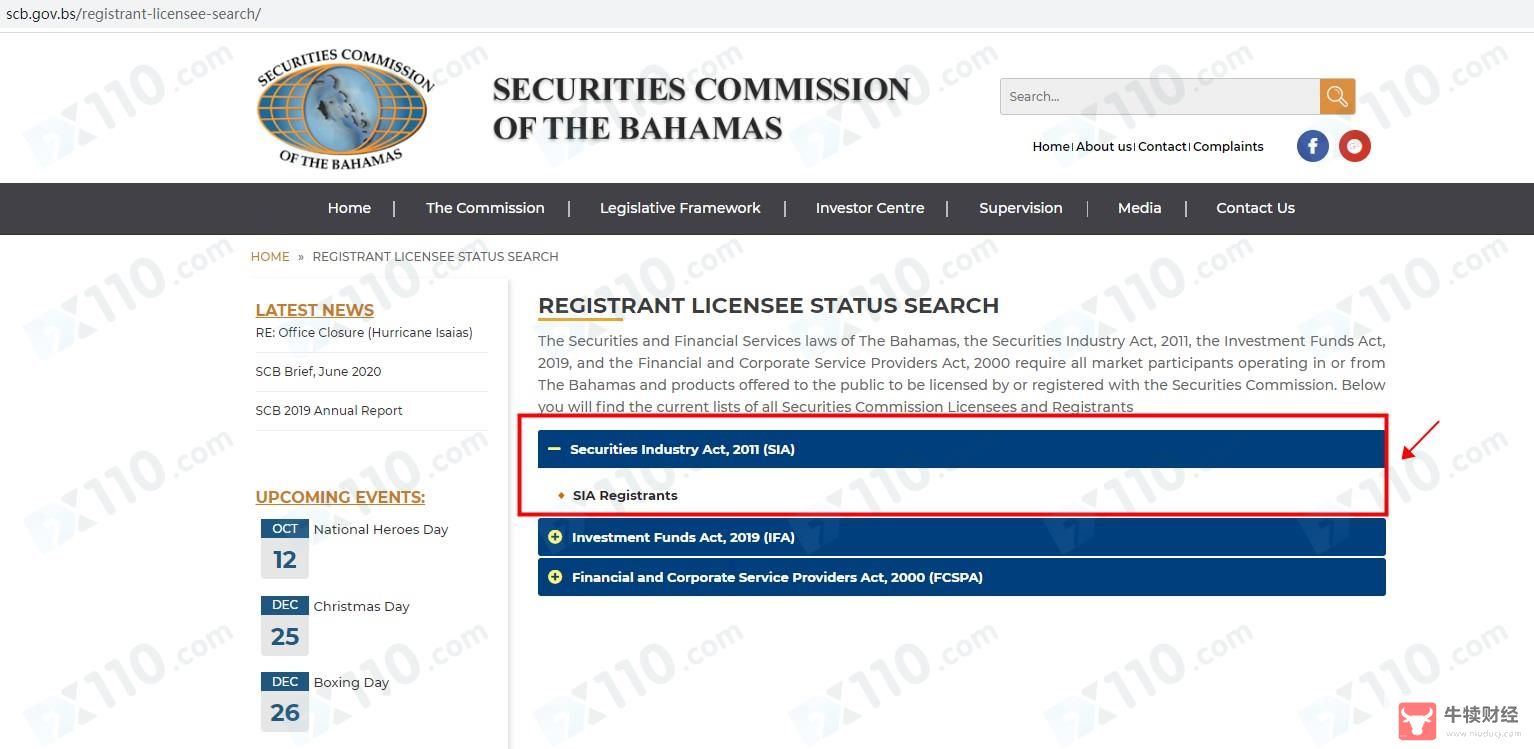Image resolution: width=1534 pixels, height=749 pixels.
Task: Collapse the Securities Industry Act, 2011 section
Action: coord(962,449)
